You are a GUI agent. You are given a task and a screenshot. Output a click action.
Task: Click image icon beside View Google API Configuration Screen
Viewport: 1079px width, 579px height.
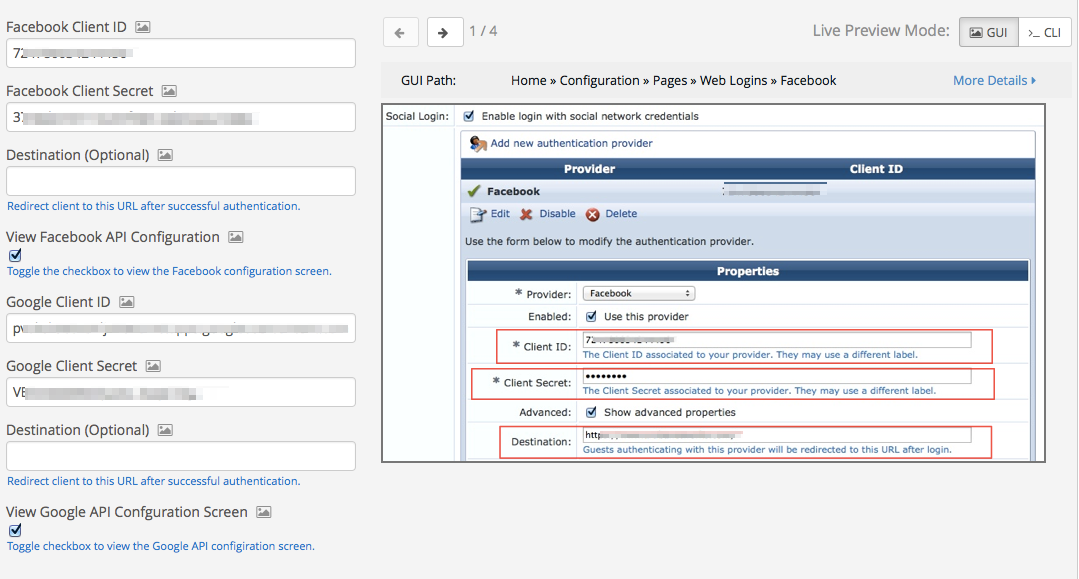(x=264, y=512)
